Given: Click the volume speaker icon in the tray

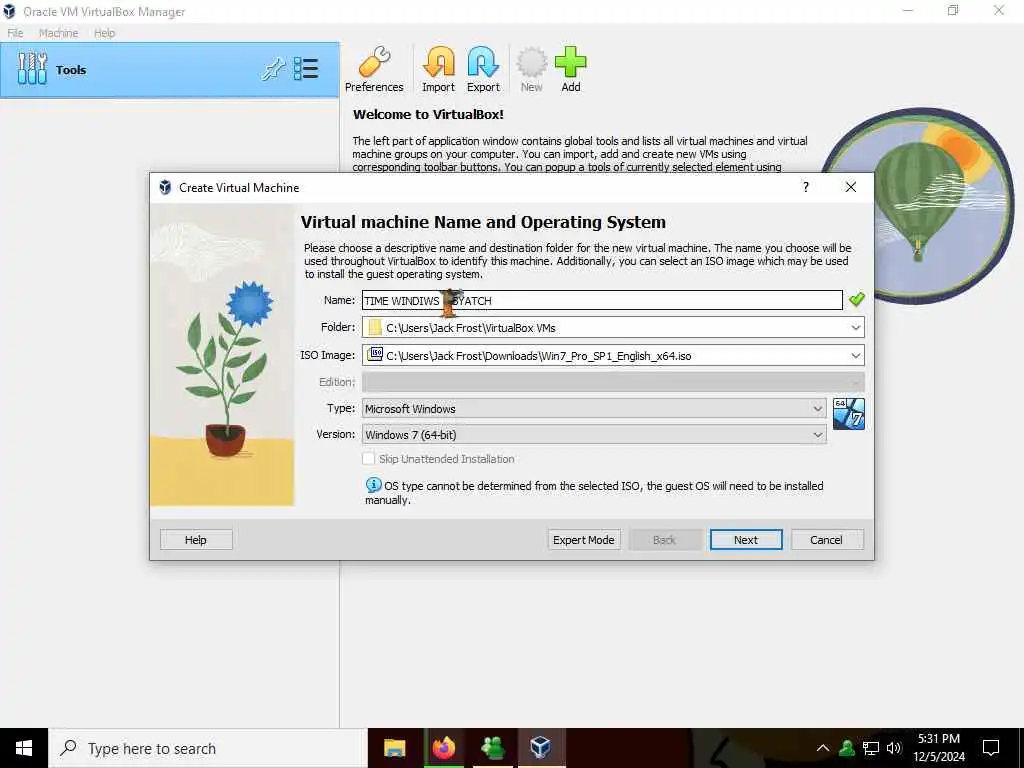Looking at the screenshot, I should (894, 748).
